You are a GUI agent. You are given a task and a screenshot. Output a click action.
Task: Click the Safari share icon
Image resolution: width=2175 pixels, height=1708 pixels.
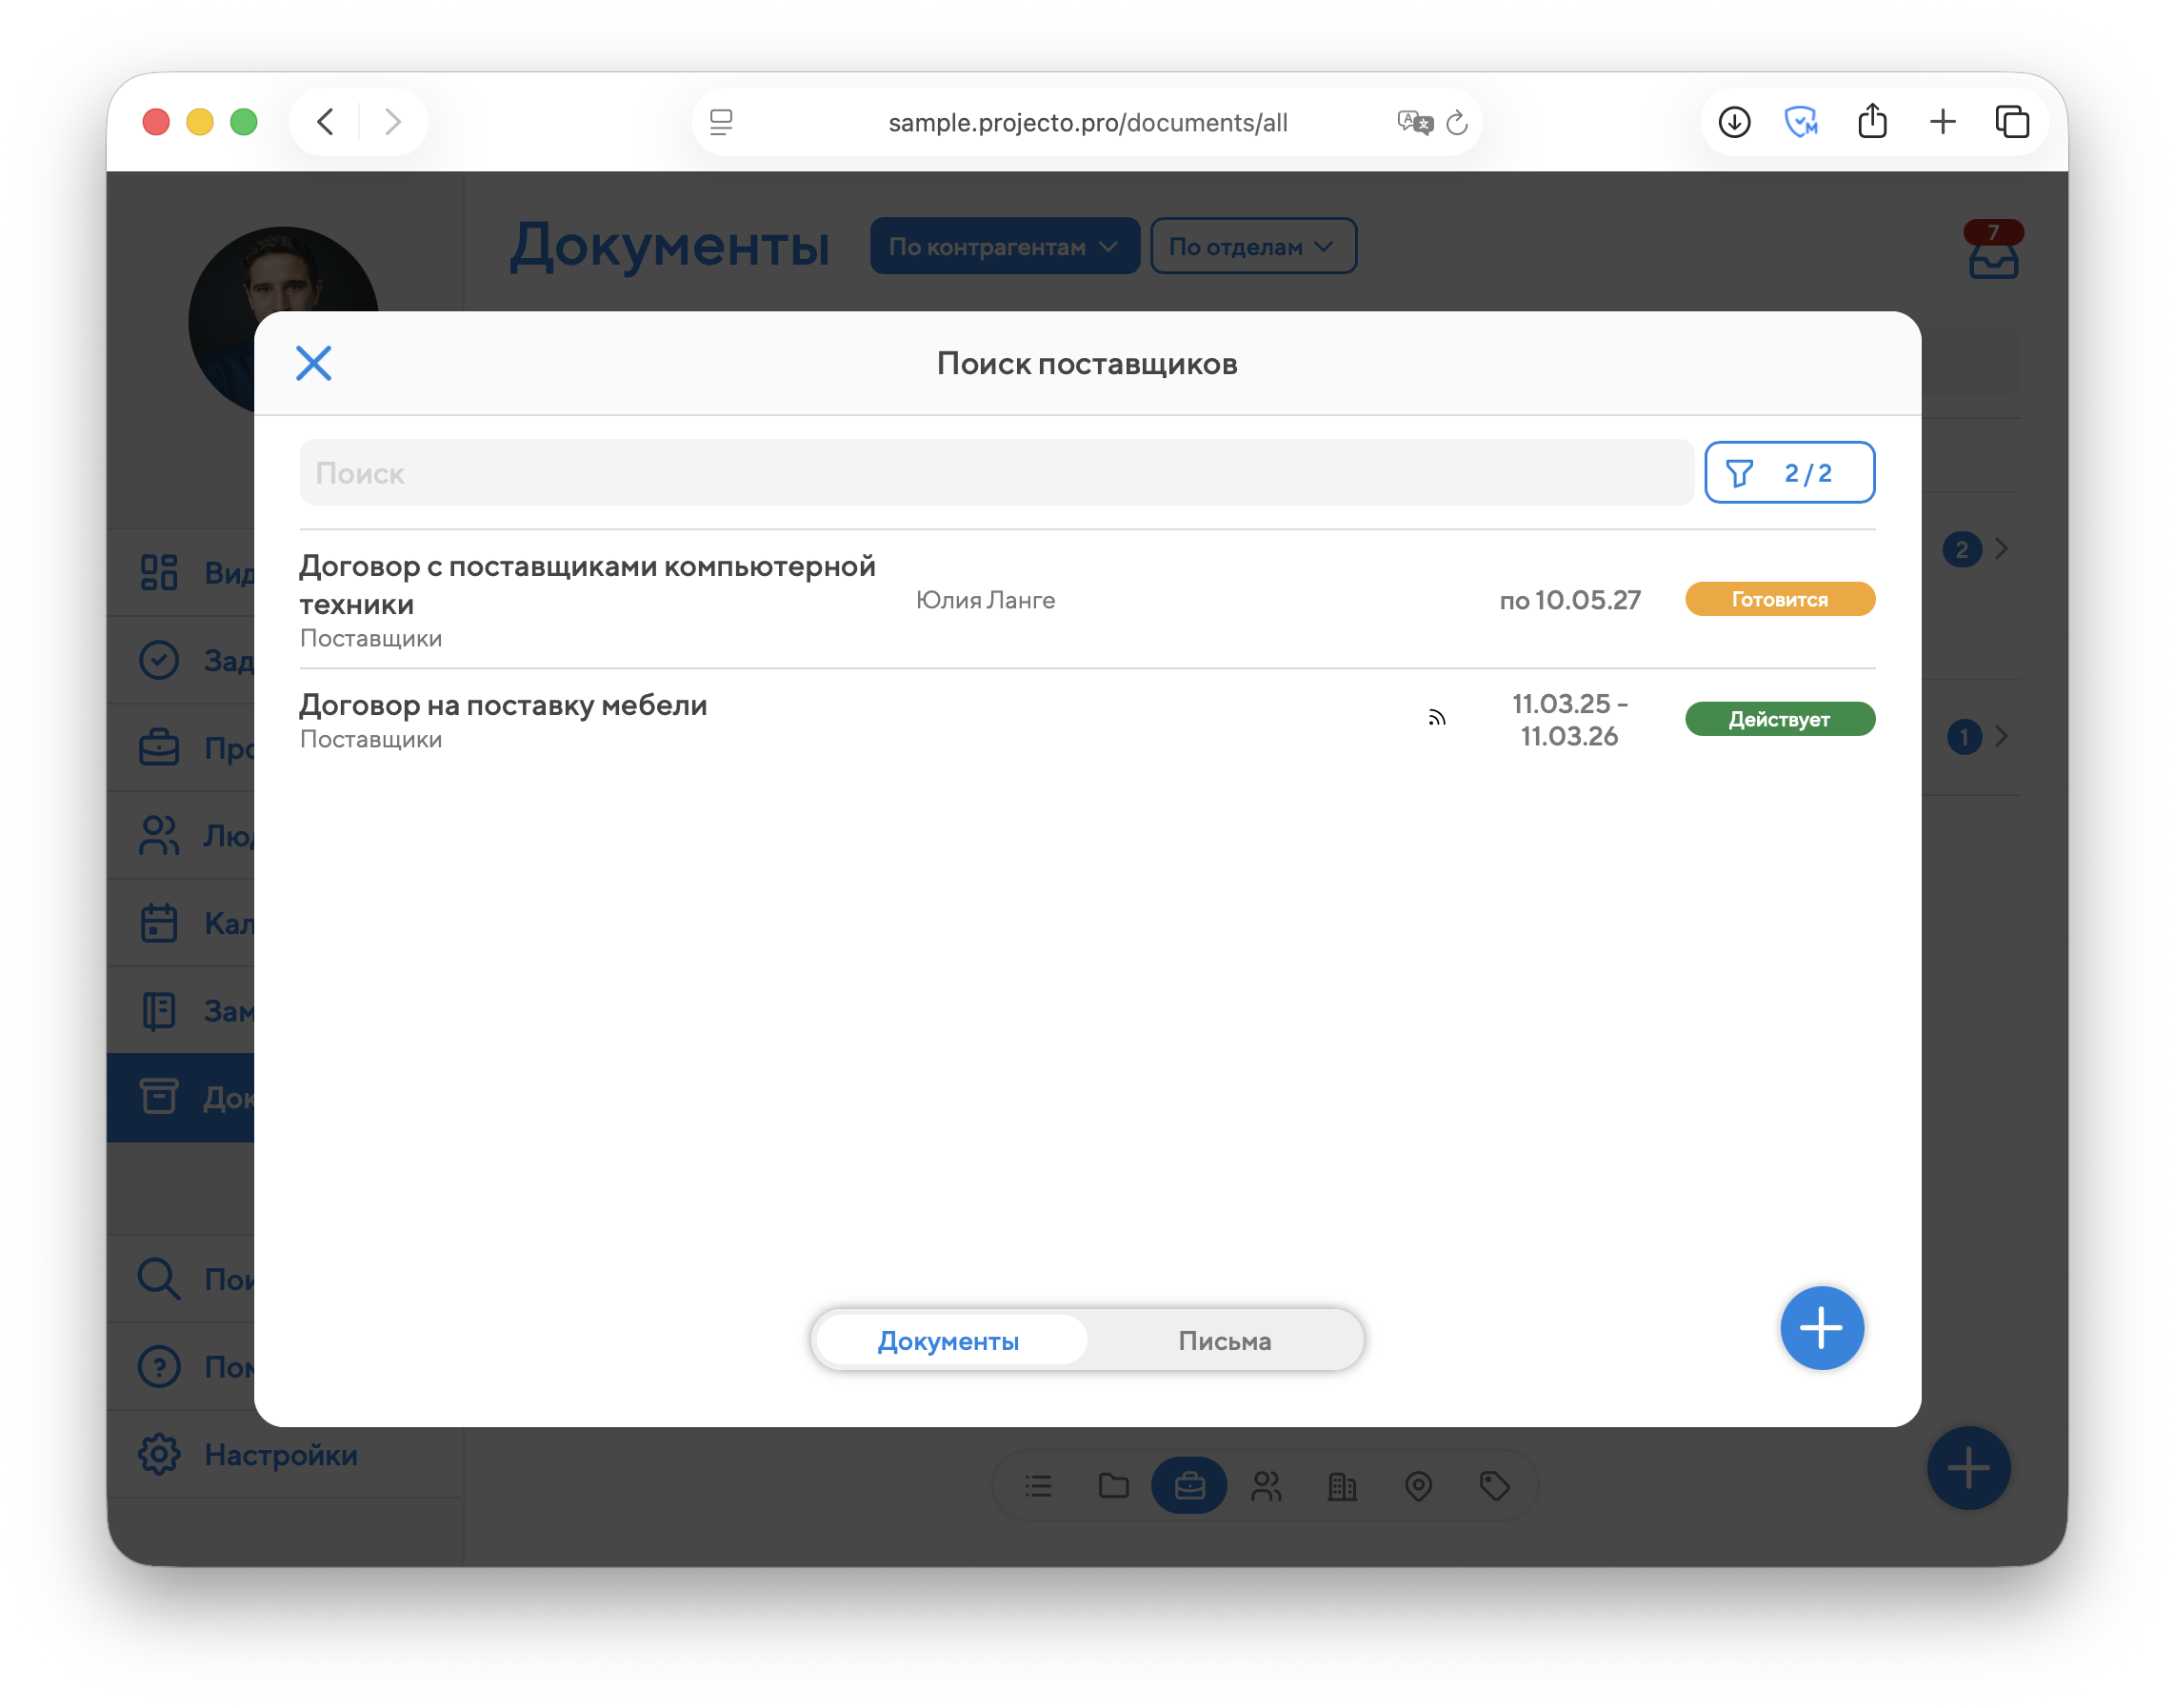tap(1872, 122)
